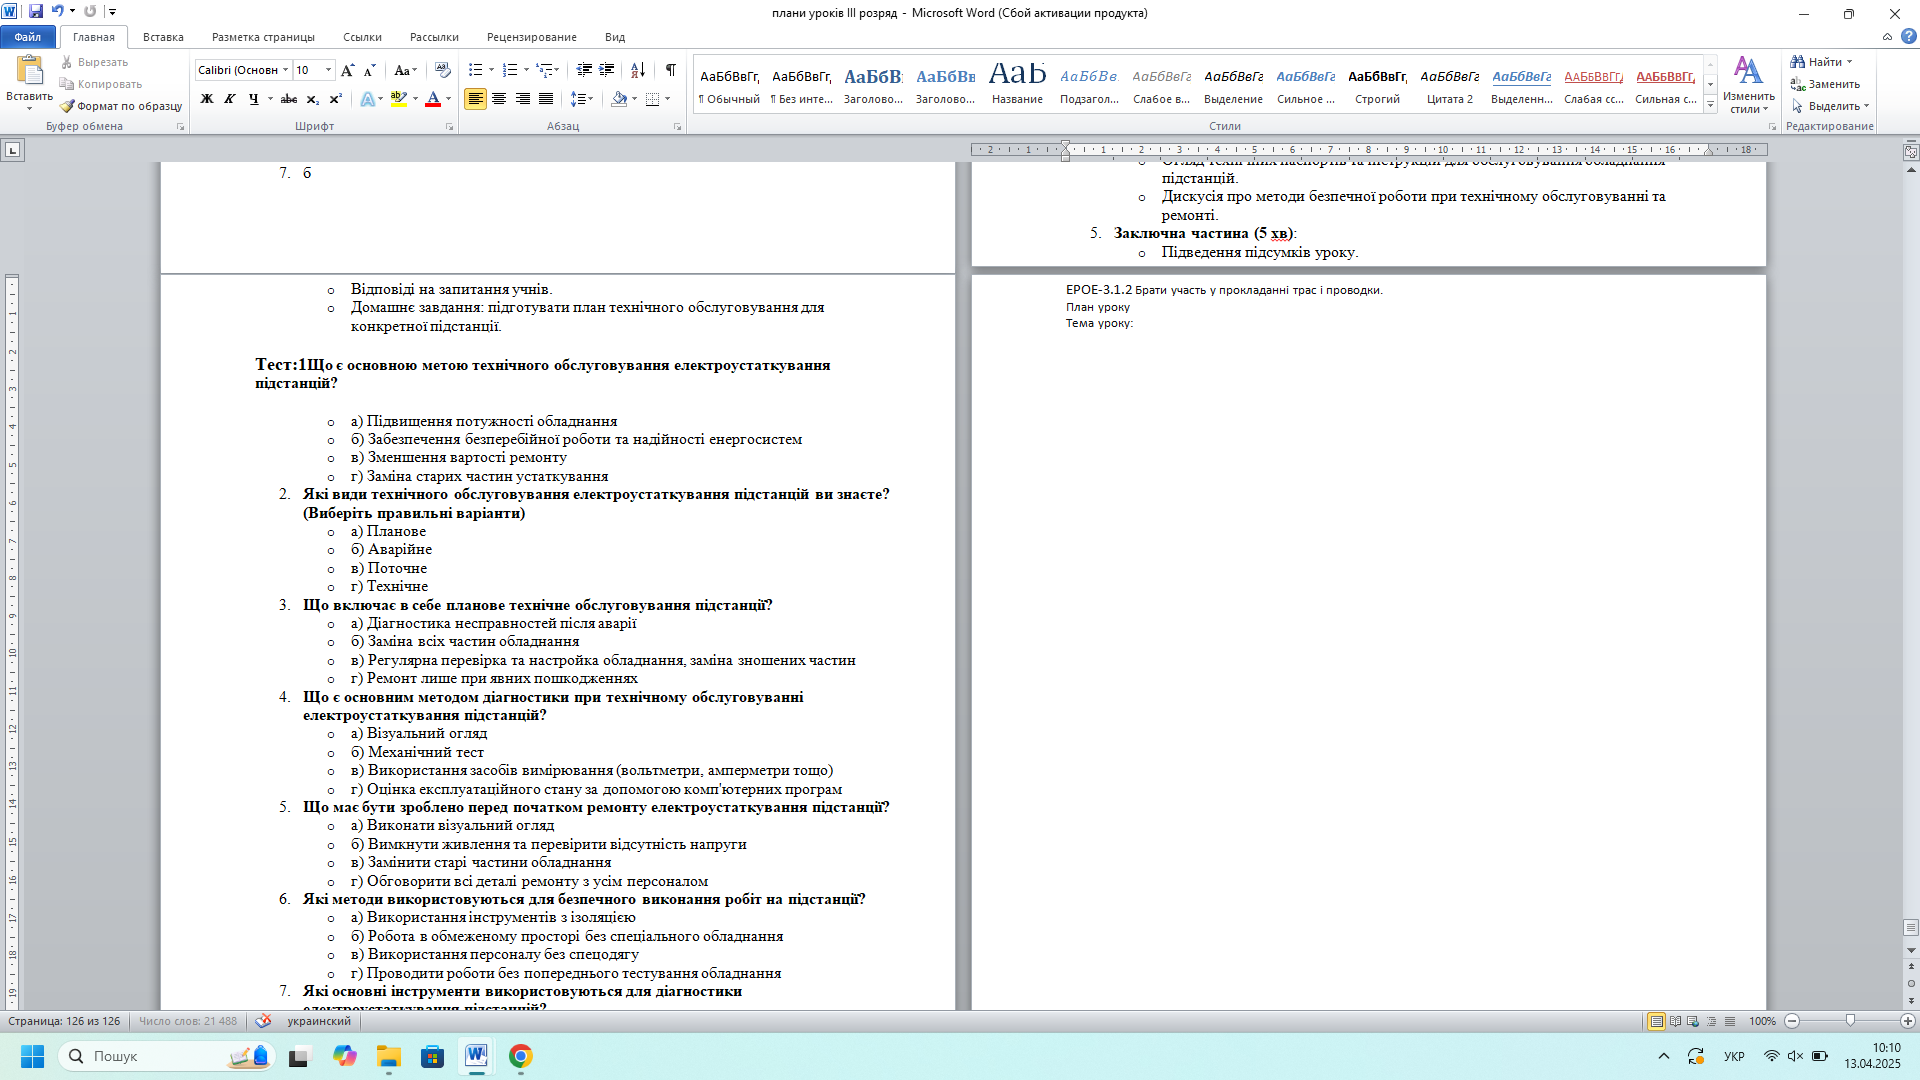Click the Заменить button
Viewport: 1920px width, 1080px height.
(x=1825, y=84)
